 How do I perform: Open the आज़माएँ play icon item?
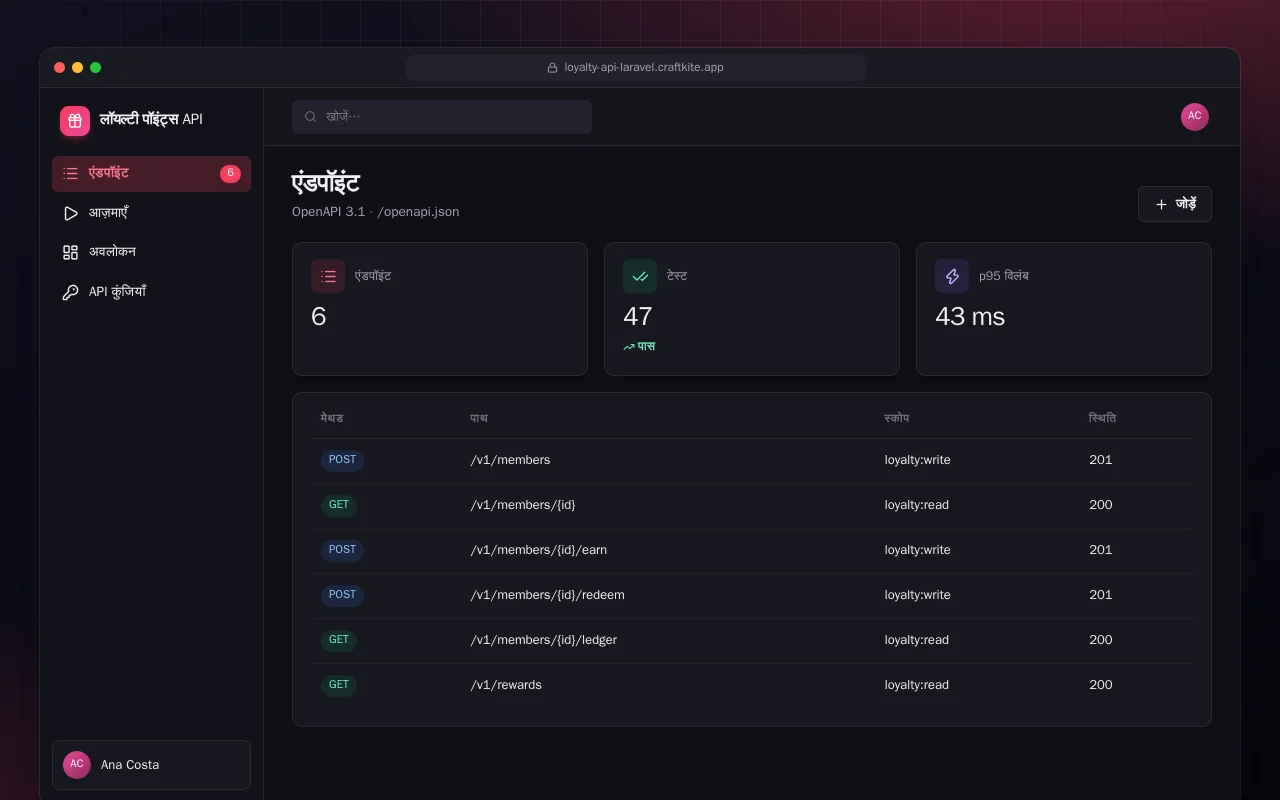[x=151, y=213]
